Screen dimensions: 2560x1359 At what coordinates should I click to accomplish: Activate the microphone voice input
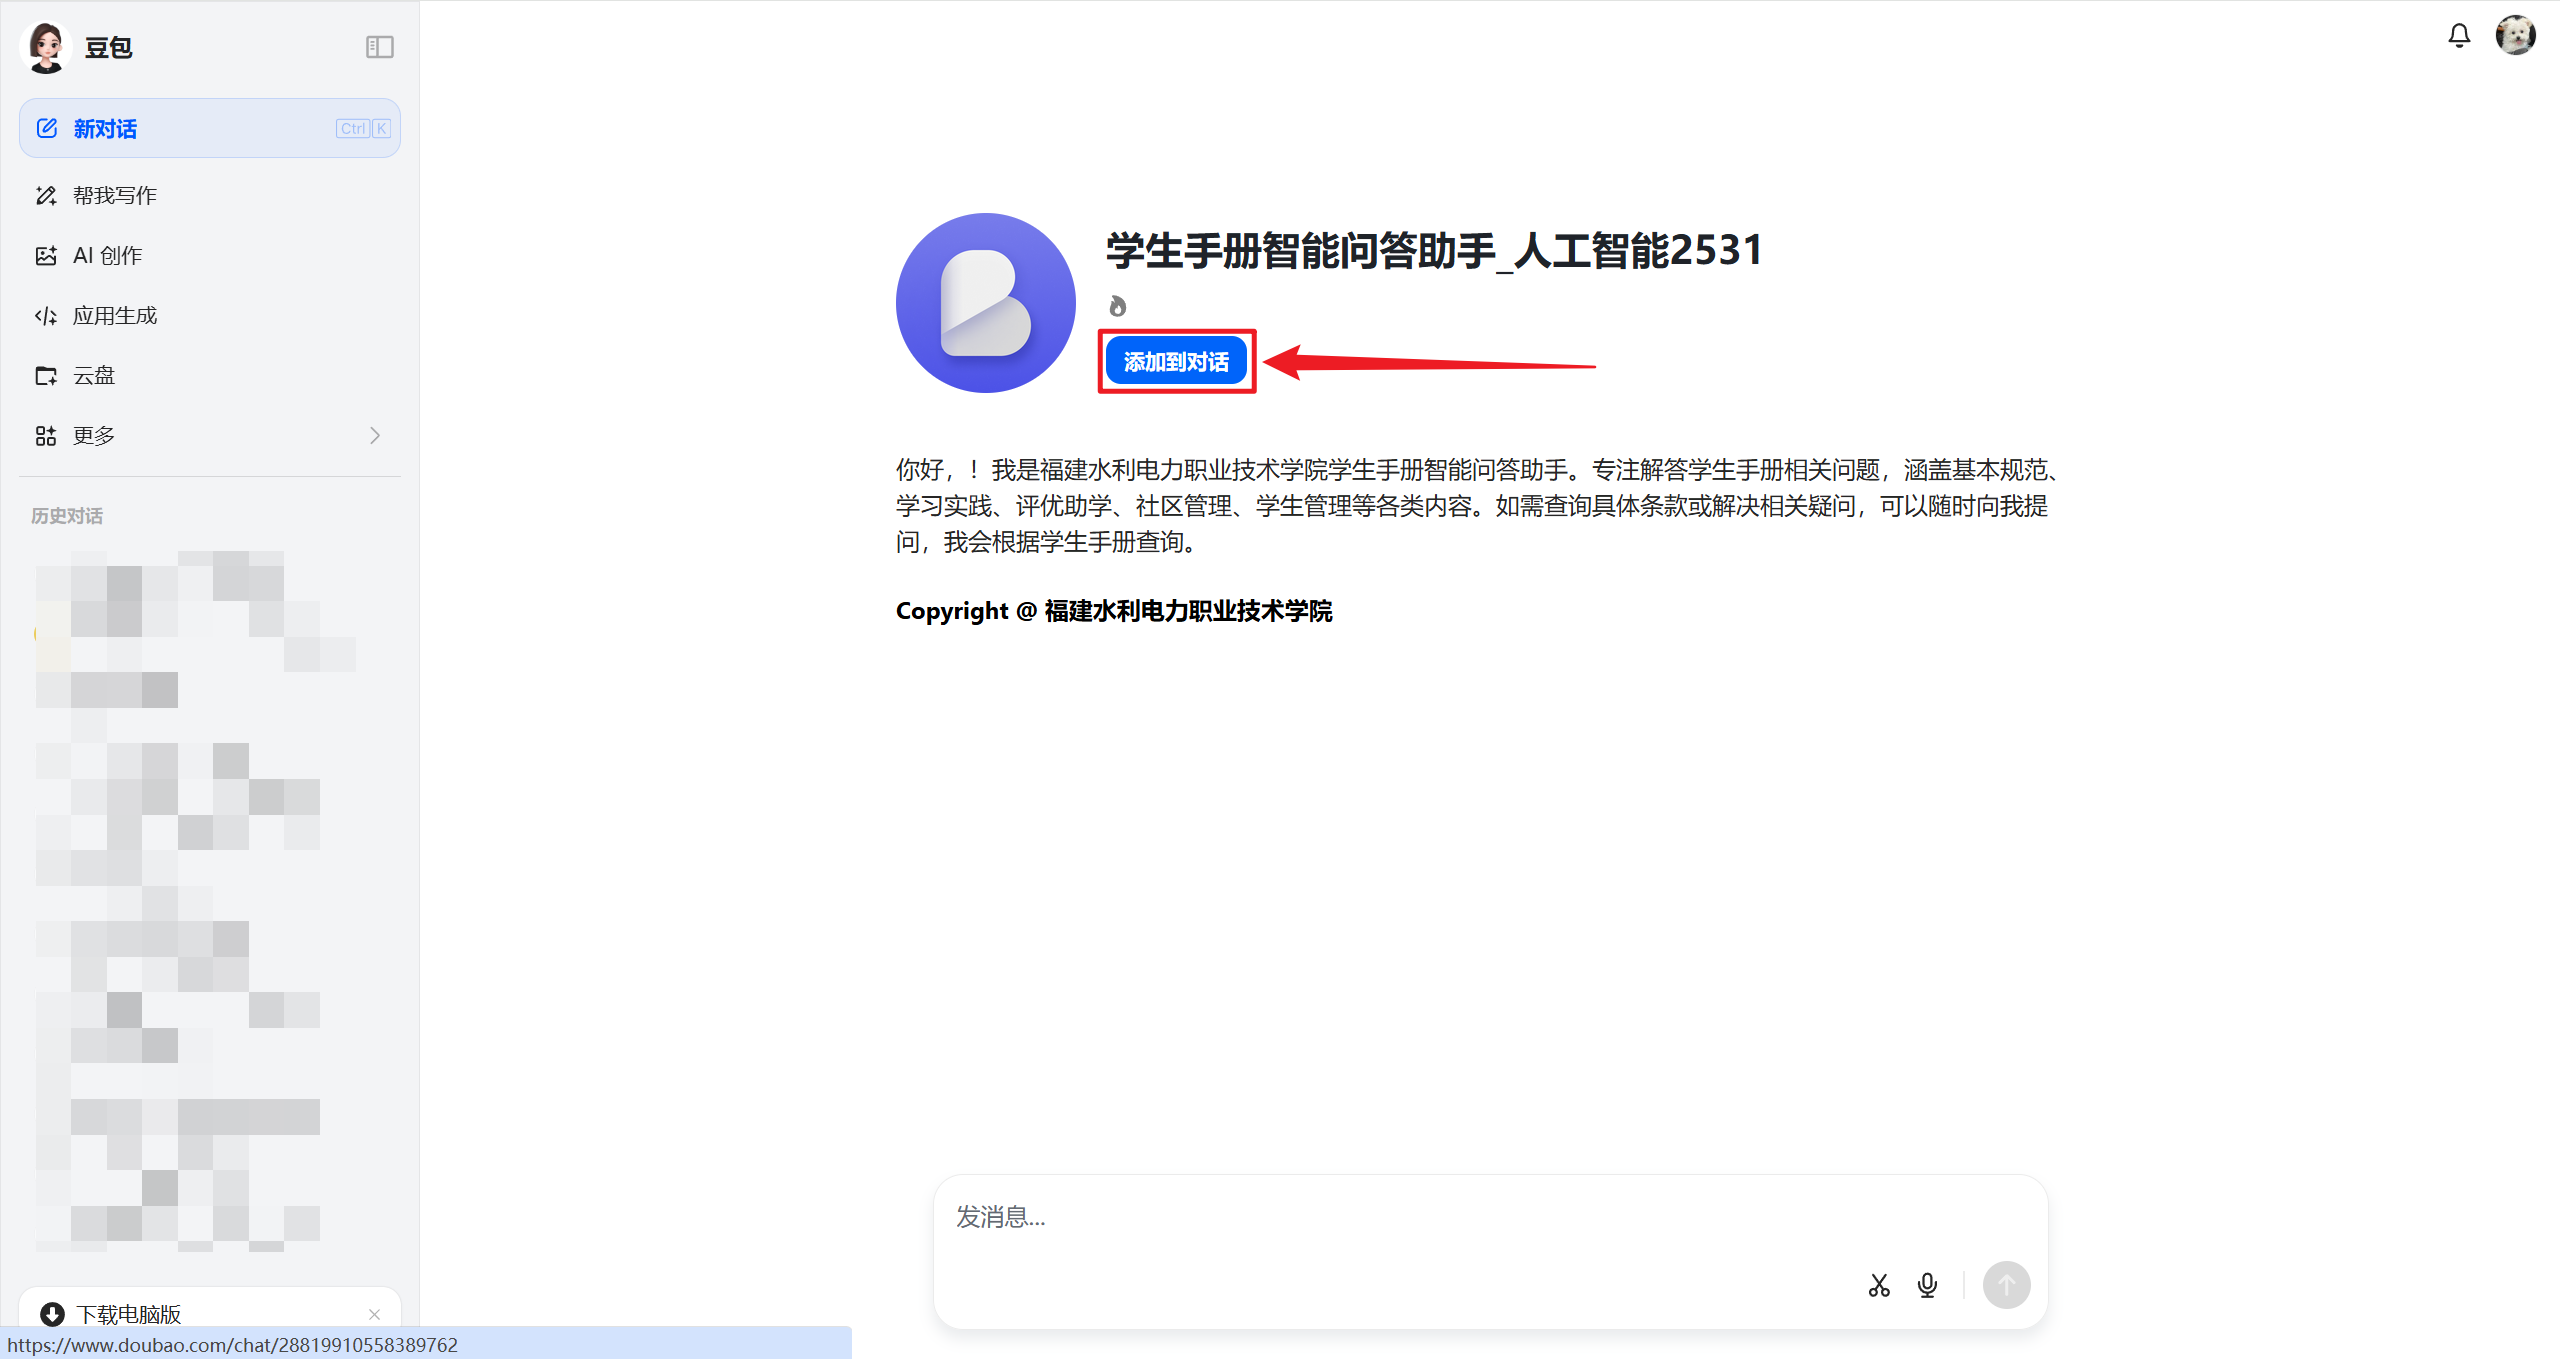click(x=1927, y=1285)
